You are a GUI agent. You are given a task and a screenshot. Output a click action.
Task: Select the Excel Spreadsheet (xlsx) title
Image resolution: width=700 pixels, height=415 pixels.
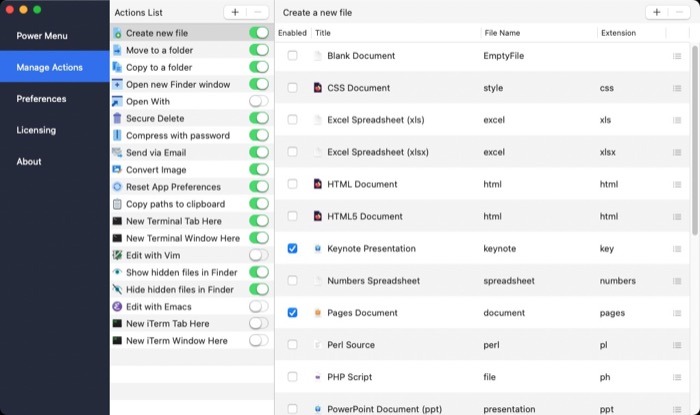[x=378, y=152]
